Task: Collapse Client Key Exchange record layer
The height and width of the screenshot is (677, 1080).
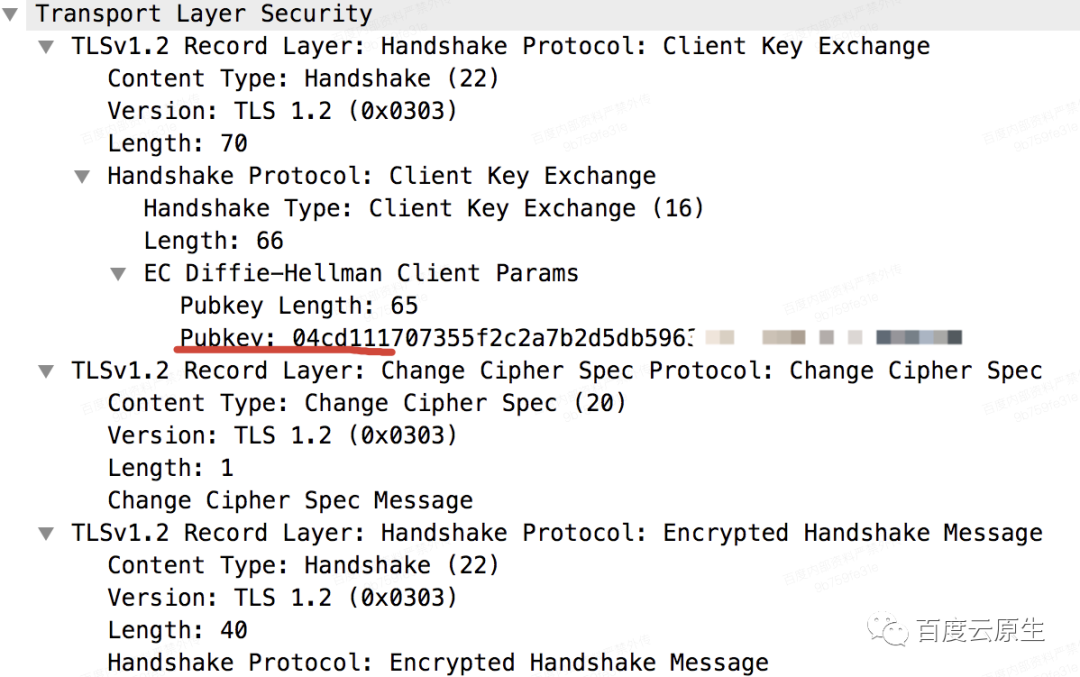Action: tap(46, 47)
